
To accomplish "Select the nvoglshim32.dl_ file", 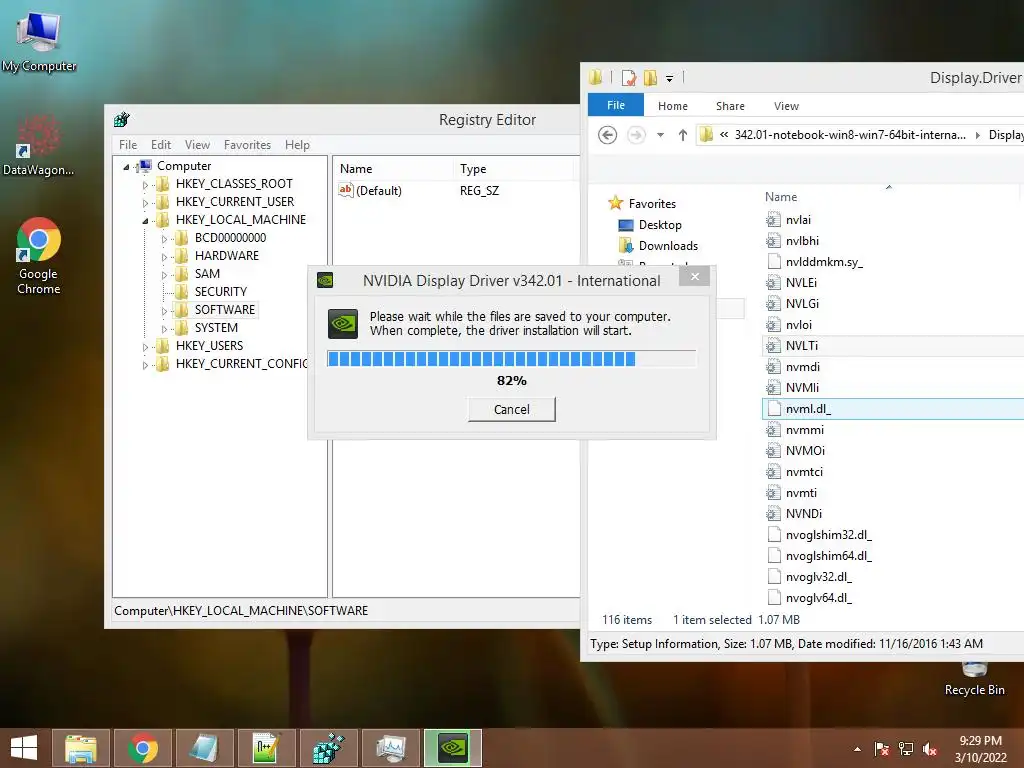I will [829, 535].
